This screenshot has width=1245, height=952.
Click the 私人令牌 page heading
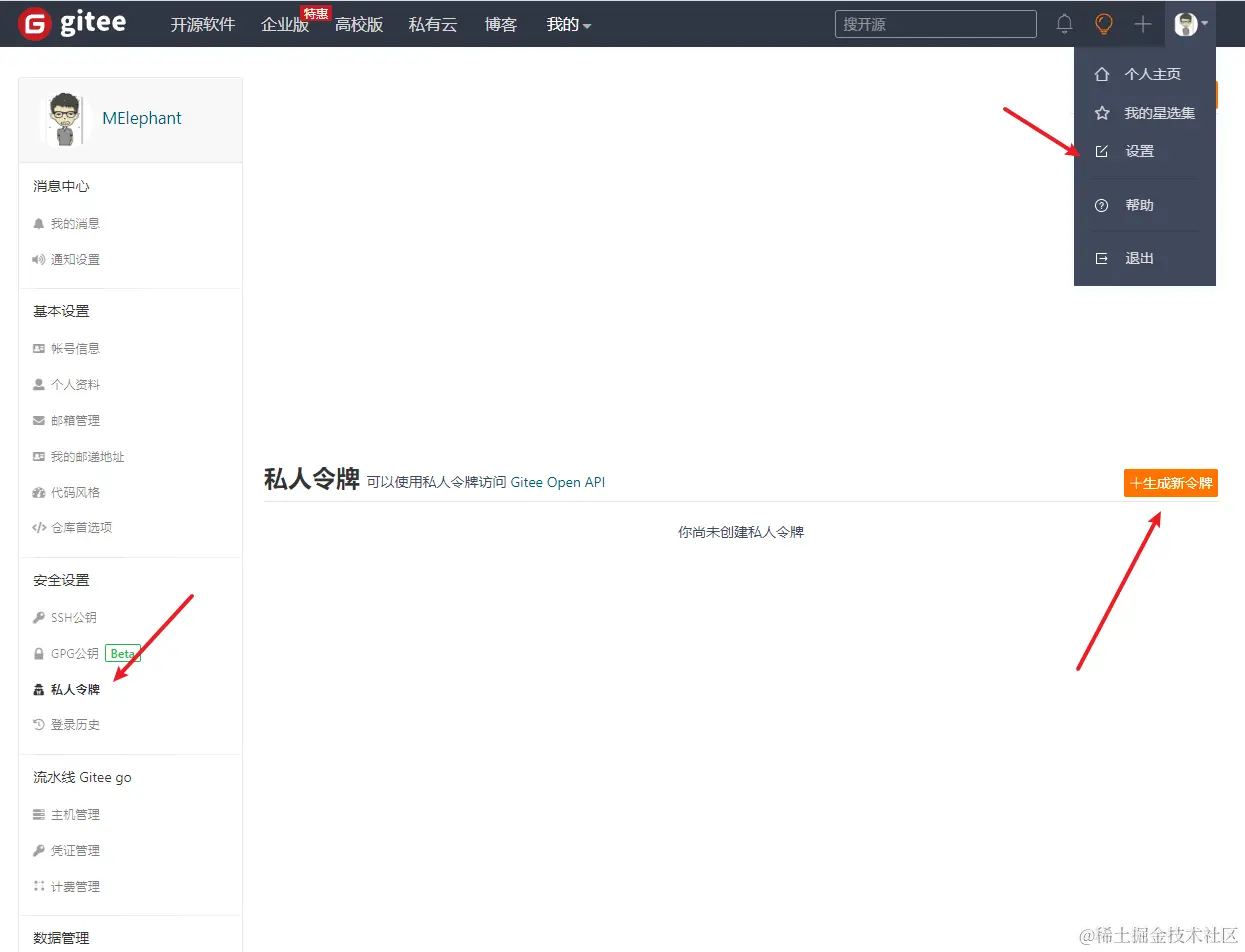311,479
